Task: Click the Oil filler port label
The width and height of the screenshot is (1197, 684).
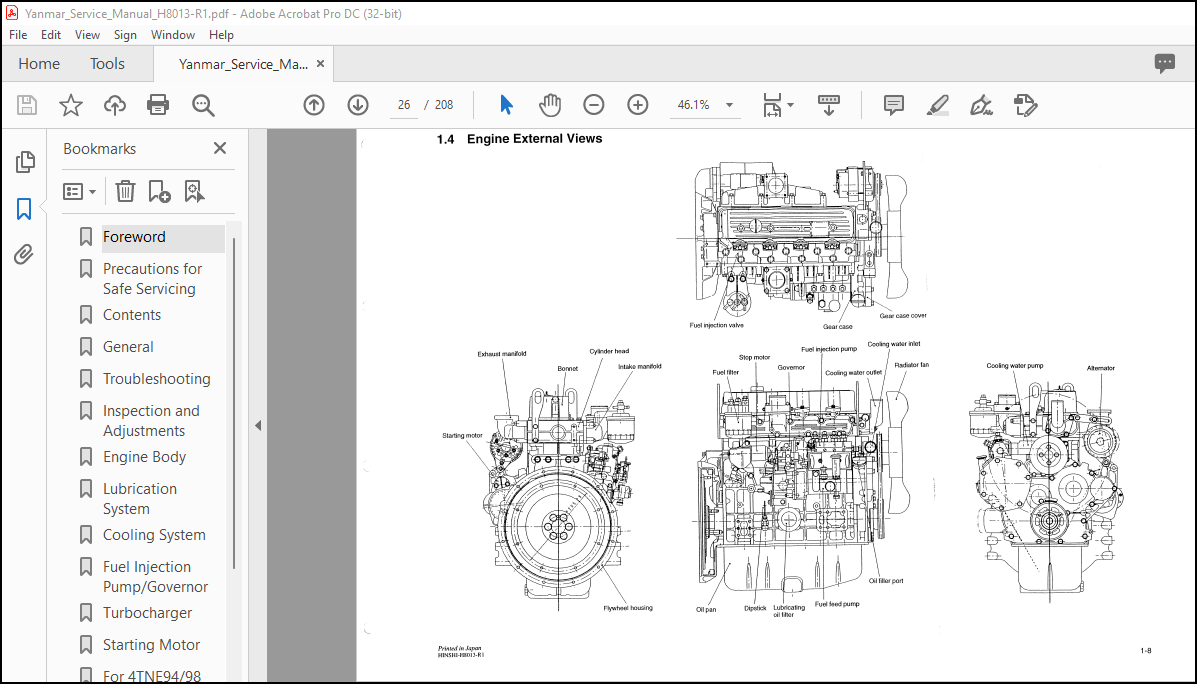Action: coord(886,581)
